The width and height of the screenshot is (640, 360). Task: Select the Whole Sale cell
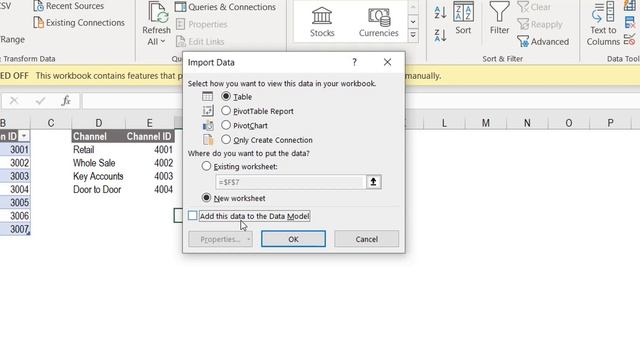(x=98, y=163)
